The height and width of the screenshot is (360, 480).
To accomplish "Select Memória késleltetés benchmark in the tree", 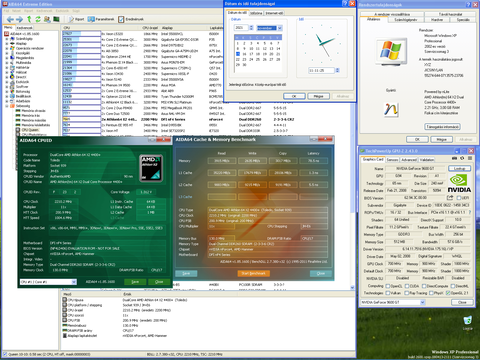I will pos(33,125).
